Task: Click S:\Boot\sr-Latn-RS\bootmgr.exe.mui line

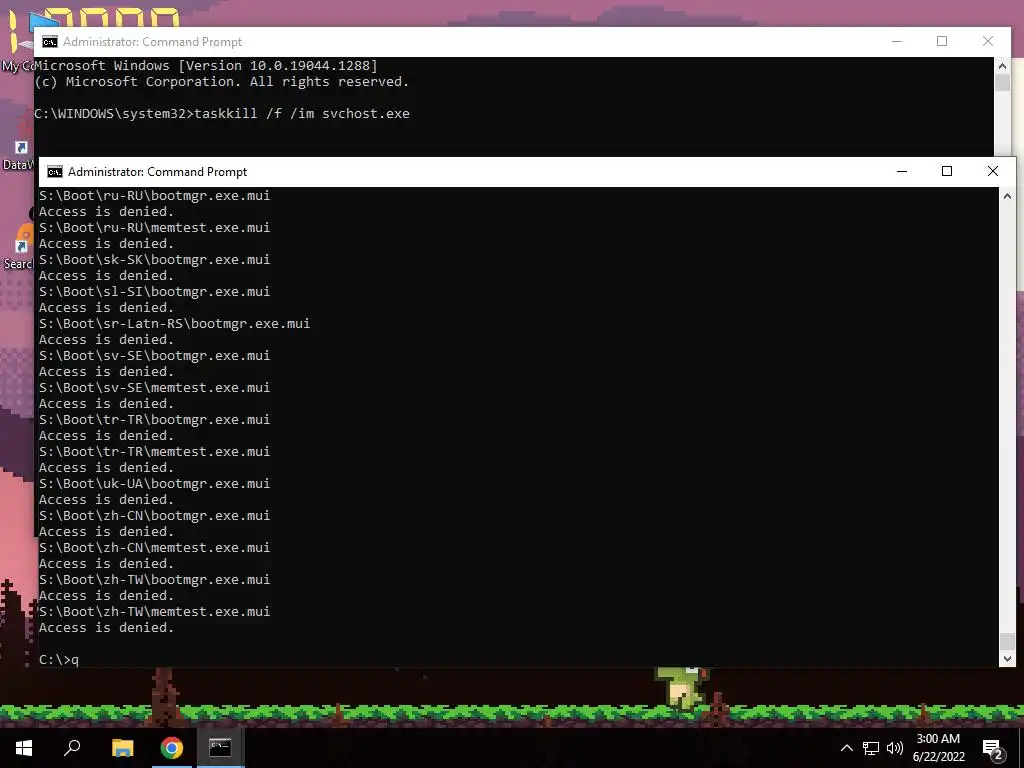Action: click(174, 323)
